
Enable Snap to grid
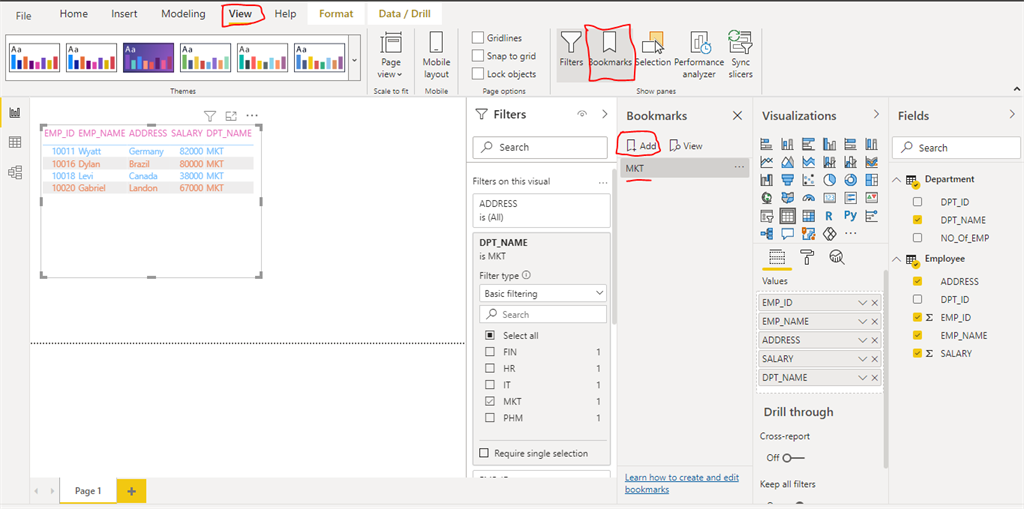478,56
